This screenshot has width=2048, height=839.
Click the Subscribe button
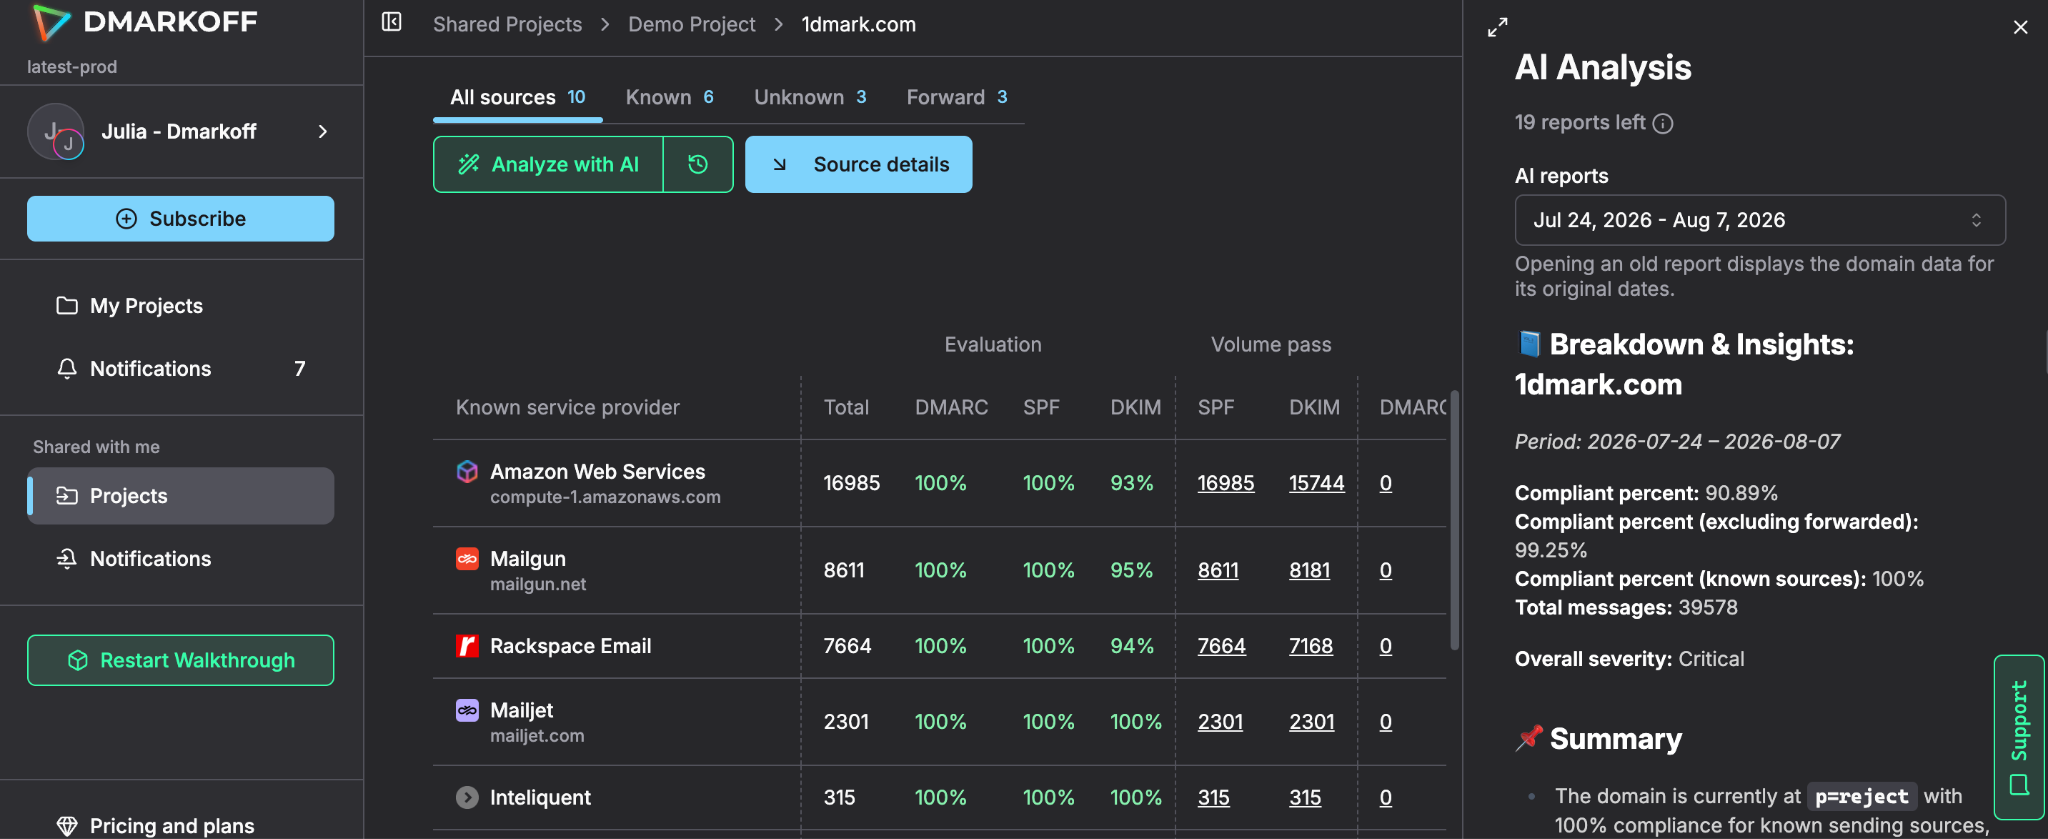pyautogui.click(x=181, y=219)
